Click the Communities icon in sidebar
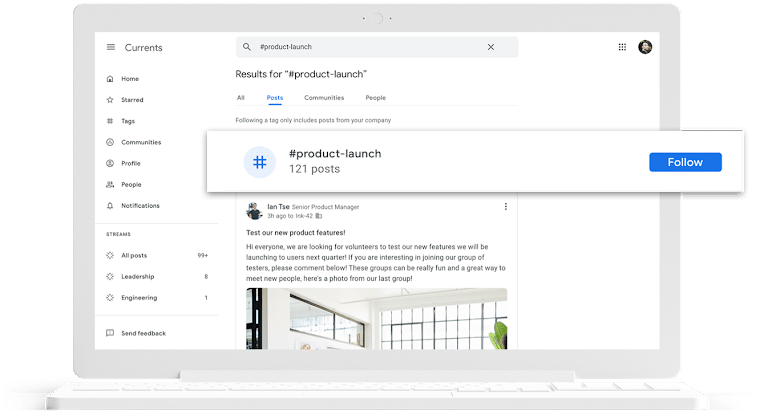The width and height of the screenshot is (768, 415). pyautogui.click(x=110, y=142)
